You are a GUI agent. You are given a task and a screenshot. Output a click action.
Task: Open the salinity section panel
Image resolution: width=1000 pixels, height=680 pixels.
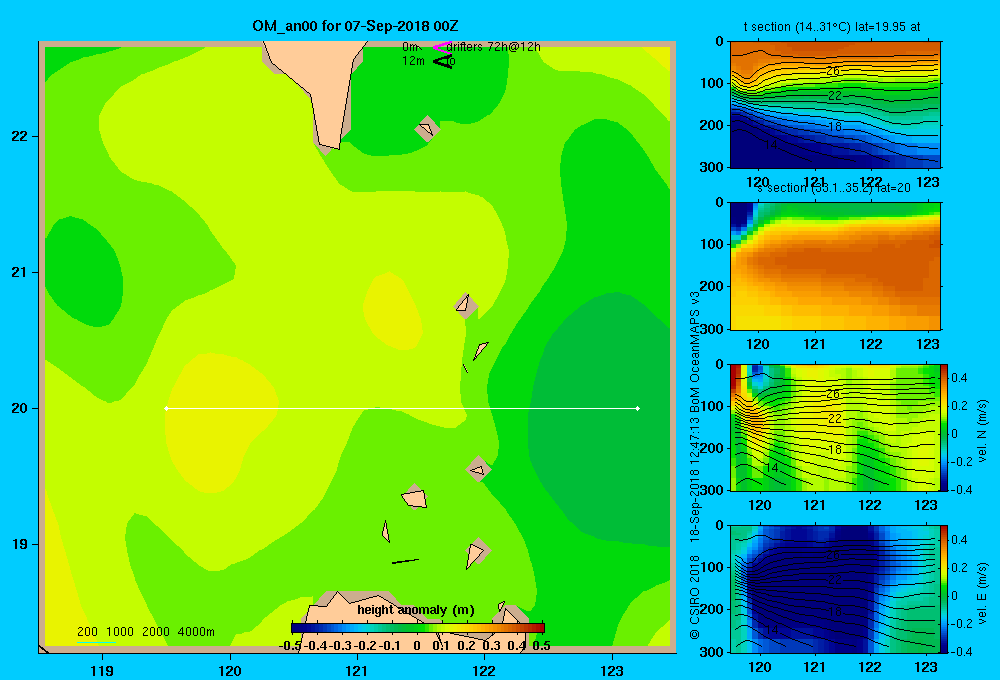point(835,266)
